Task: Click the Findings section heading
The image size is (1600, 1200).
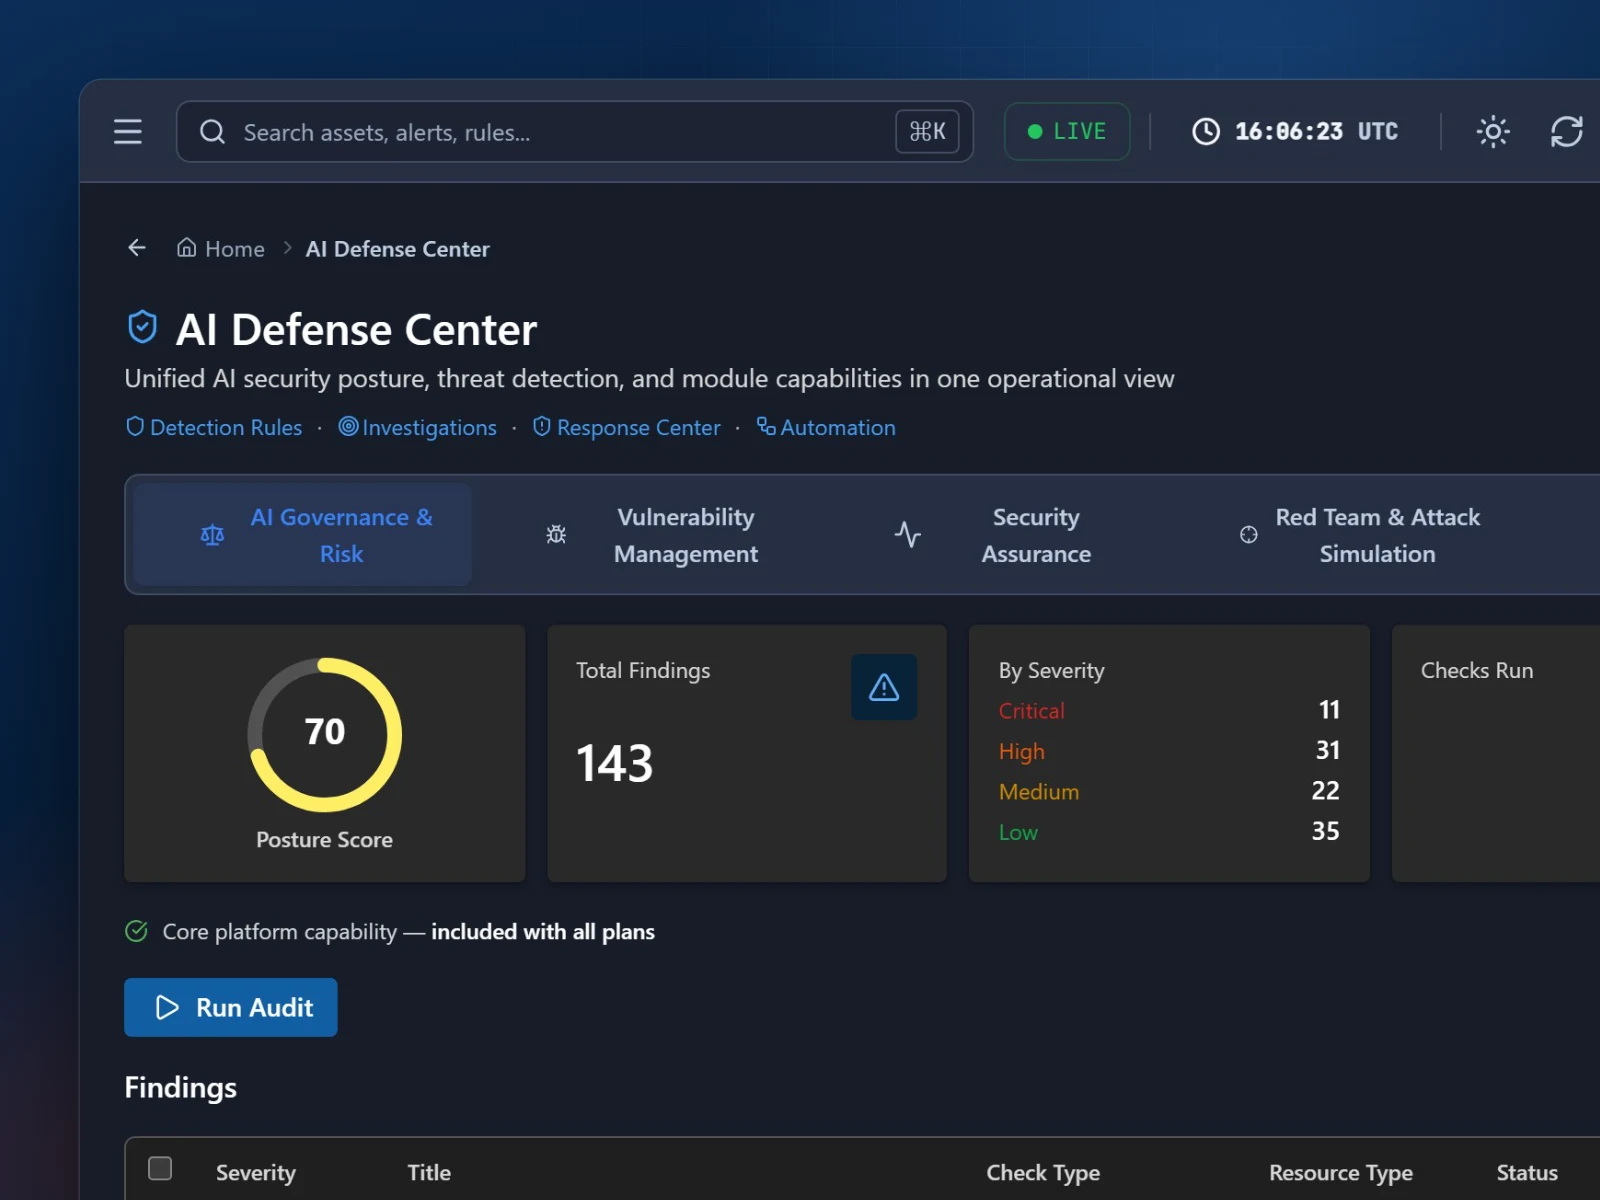Action: tap(181, 1088)
